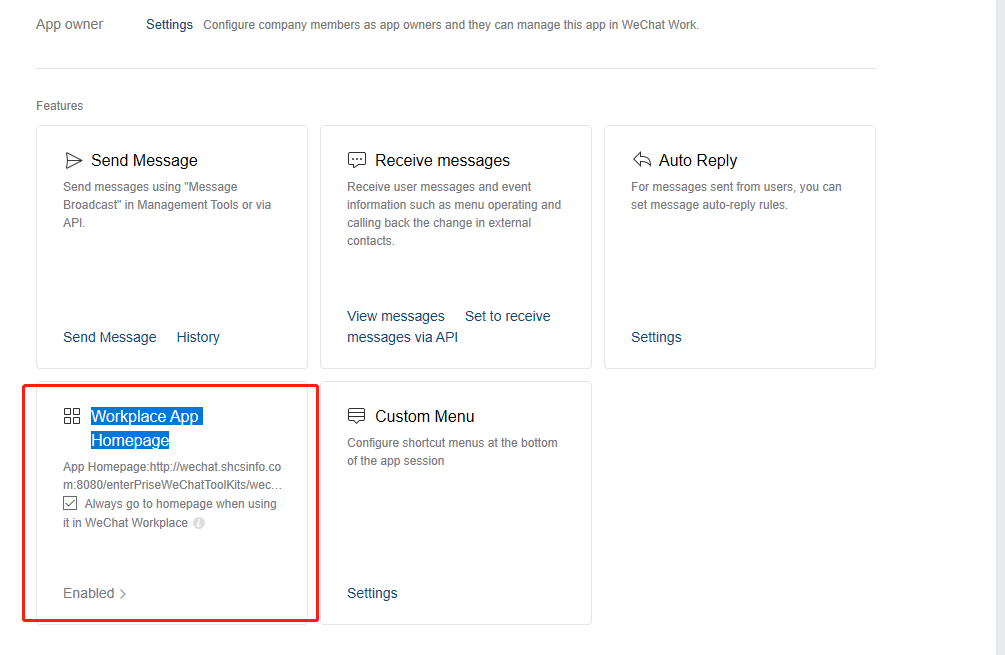Click Set to receive messages via API
Screen dimensions: 1005x655
point(507,316)
